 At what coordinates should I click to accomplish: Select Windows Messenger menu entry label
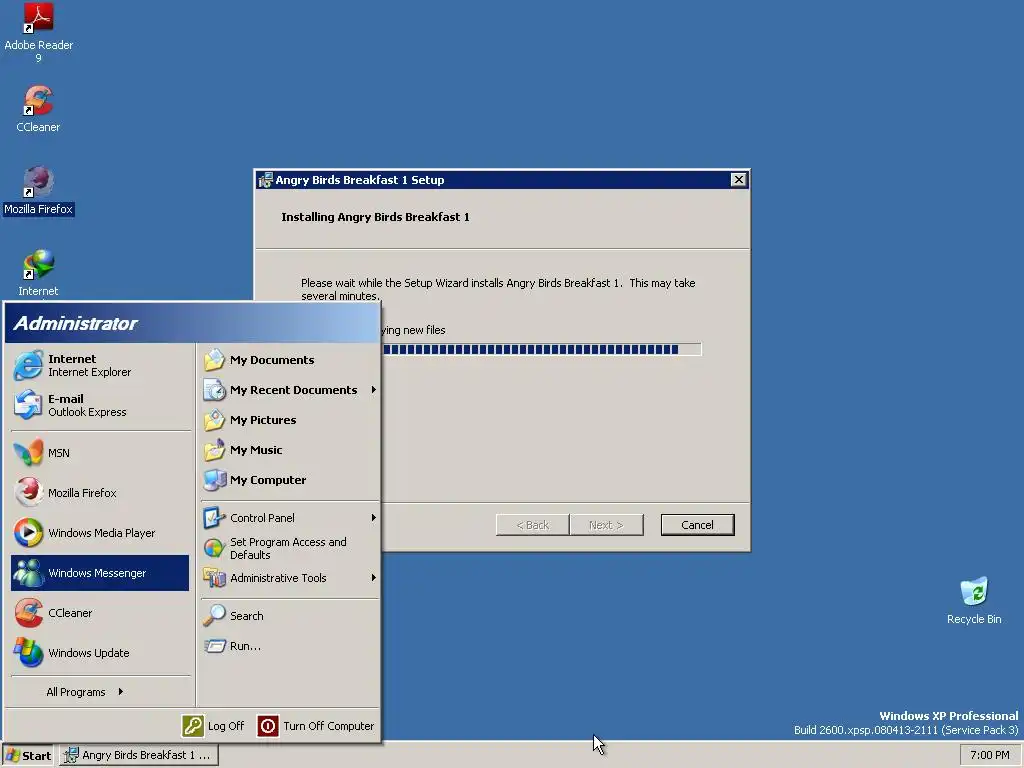click(97, 573)
